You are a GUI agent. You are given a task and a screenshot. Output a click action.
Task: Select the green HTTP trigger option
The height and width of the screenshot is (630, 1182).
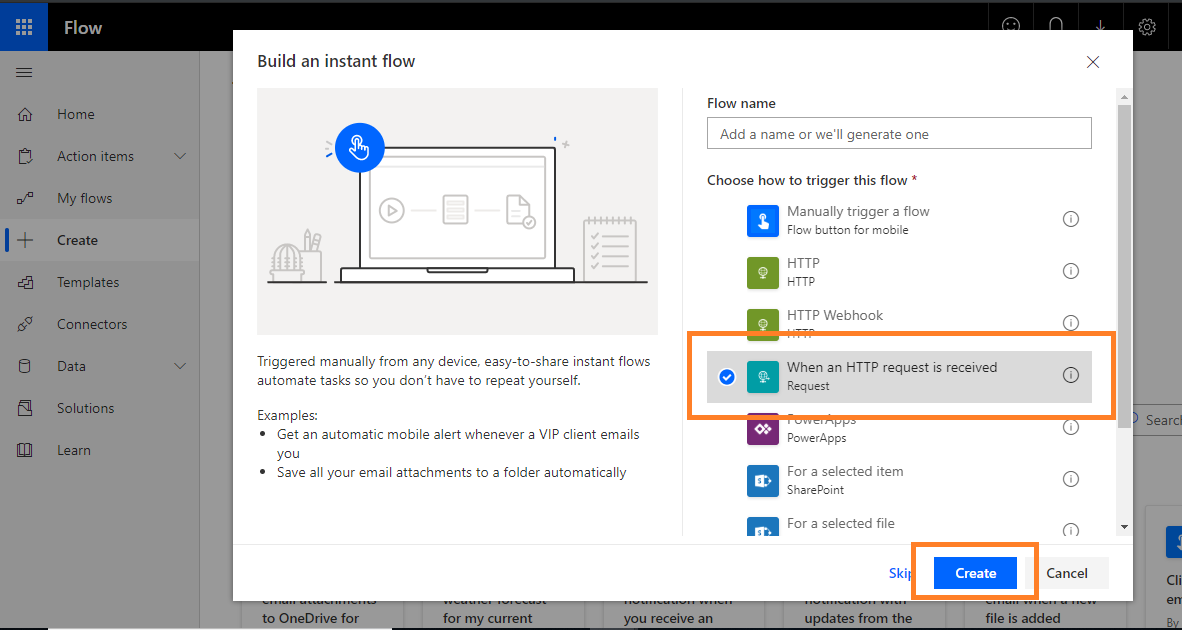click(x=899, y=271)
